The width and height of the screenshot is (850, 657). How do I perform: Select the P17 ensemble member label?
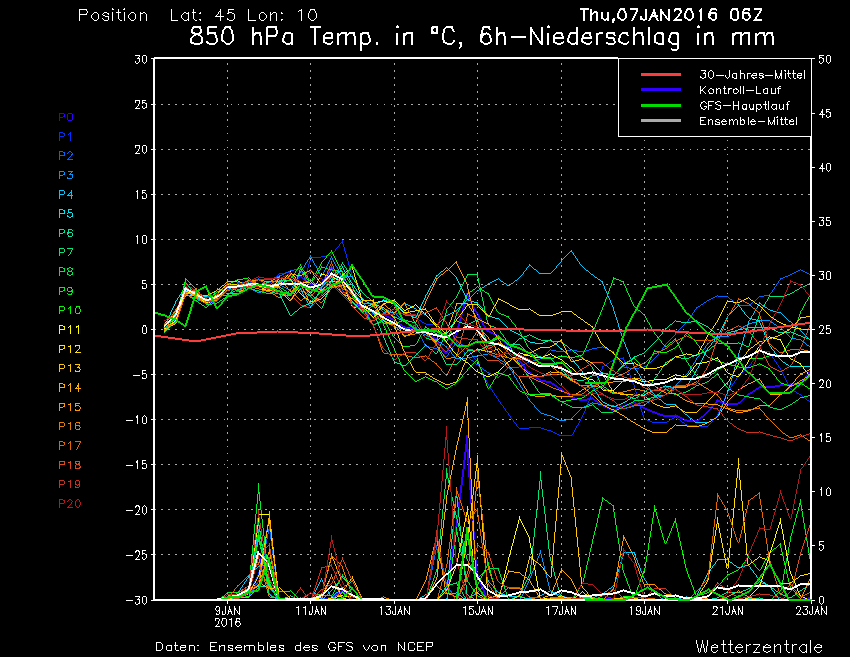(69, 445)
